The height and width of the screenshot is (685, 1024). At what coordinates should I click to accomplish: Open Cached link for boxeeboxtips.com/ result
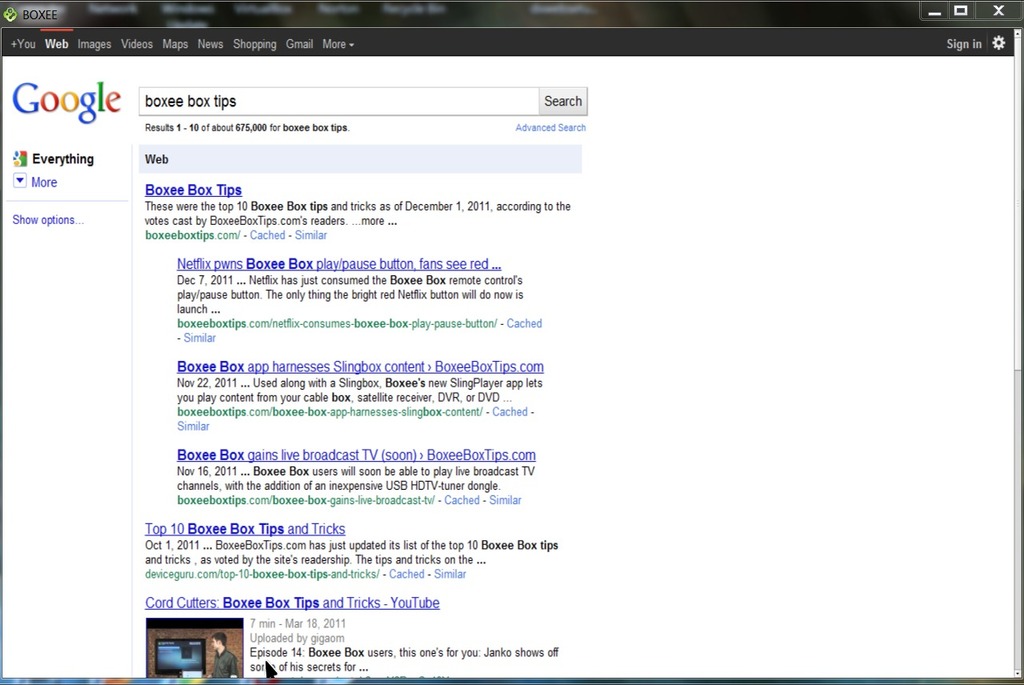(x=268, y=235)
